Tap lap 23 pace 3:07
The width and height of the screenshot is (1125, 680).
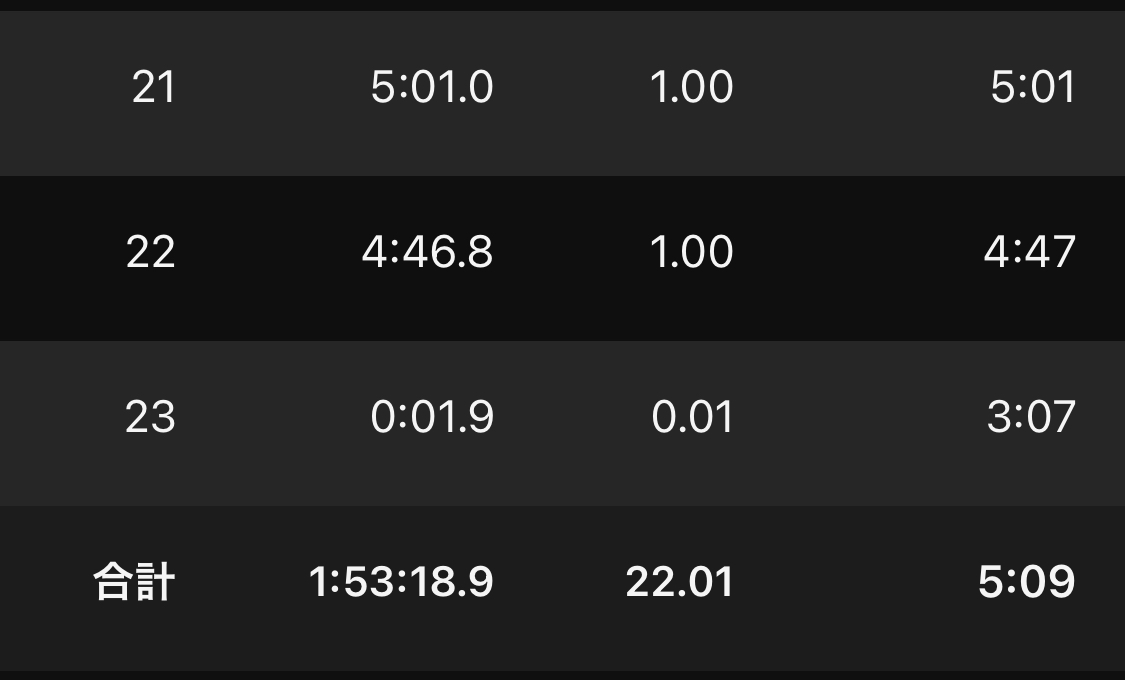point(1032,417)
